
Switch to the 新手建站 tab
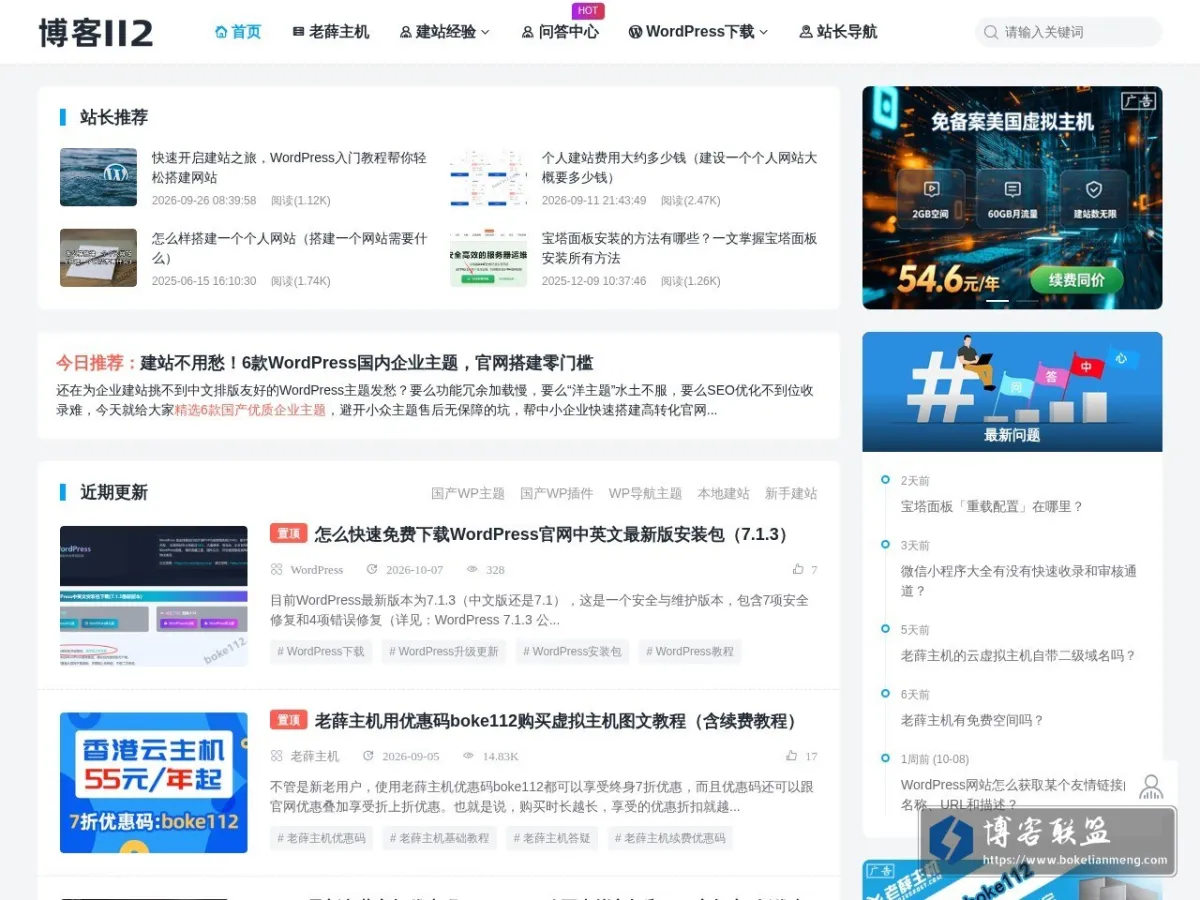pos(791,493)
